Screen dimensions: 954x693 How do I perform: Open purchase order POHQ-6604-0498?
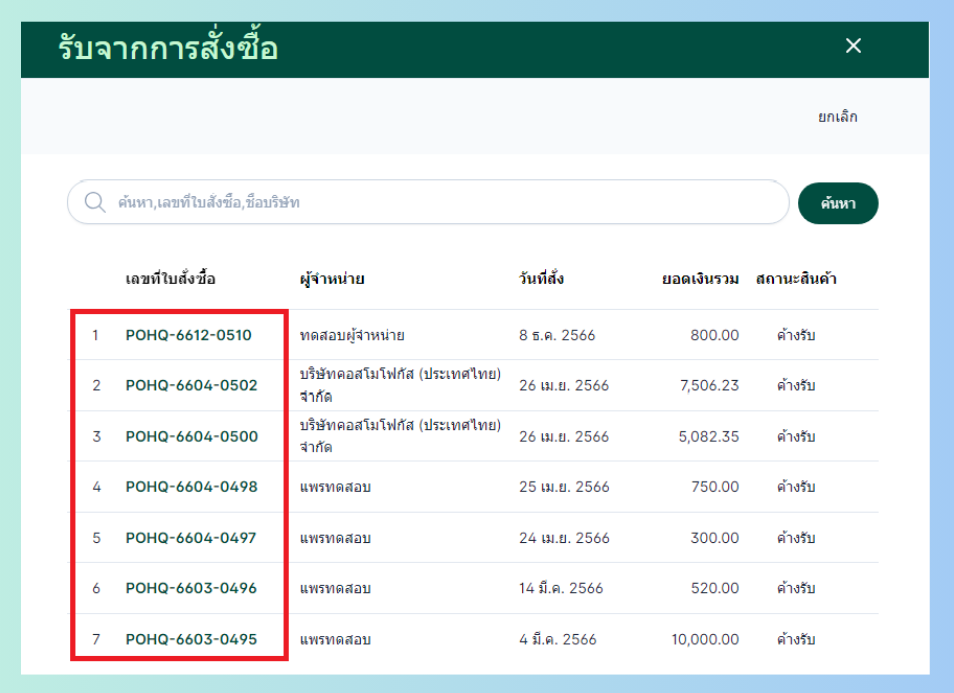pyautogui.click(x=192, y=487)
